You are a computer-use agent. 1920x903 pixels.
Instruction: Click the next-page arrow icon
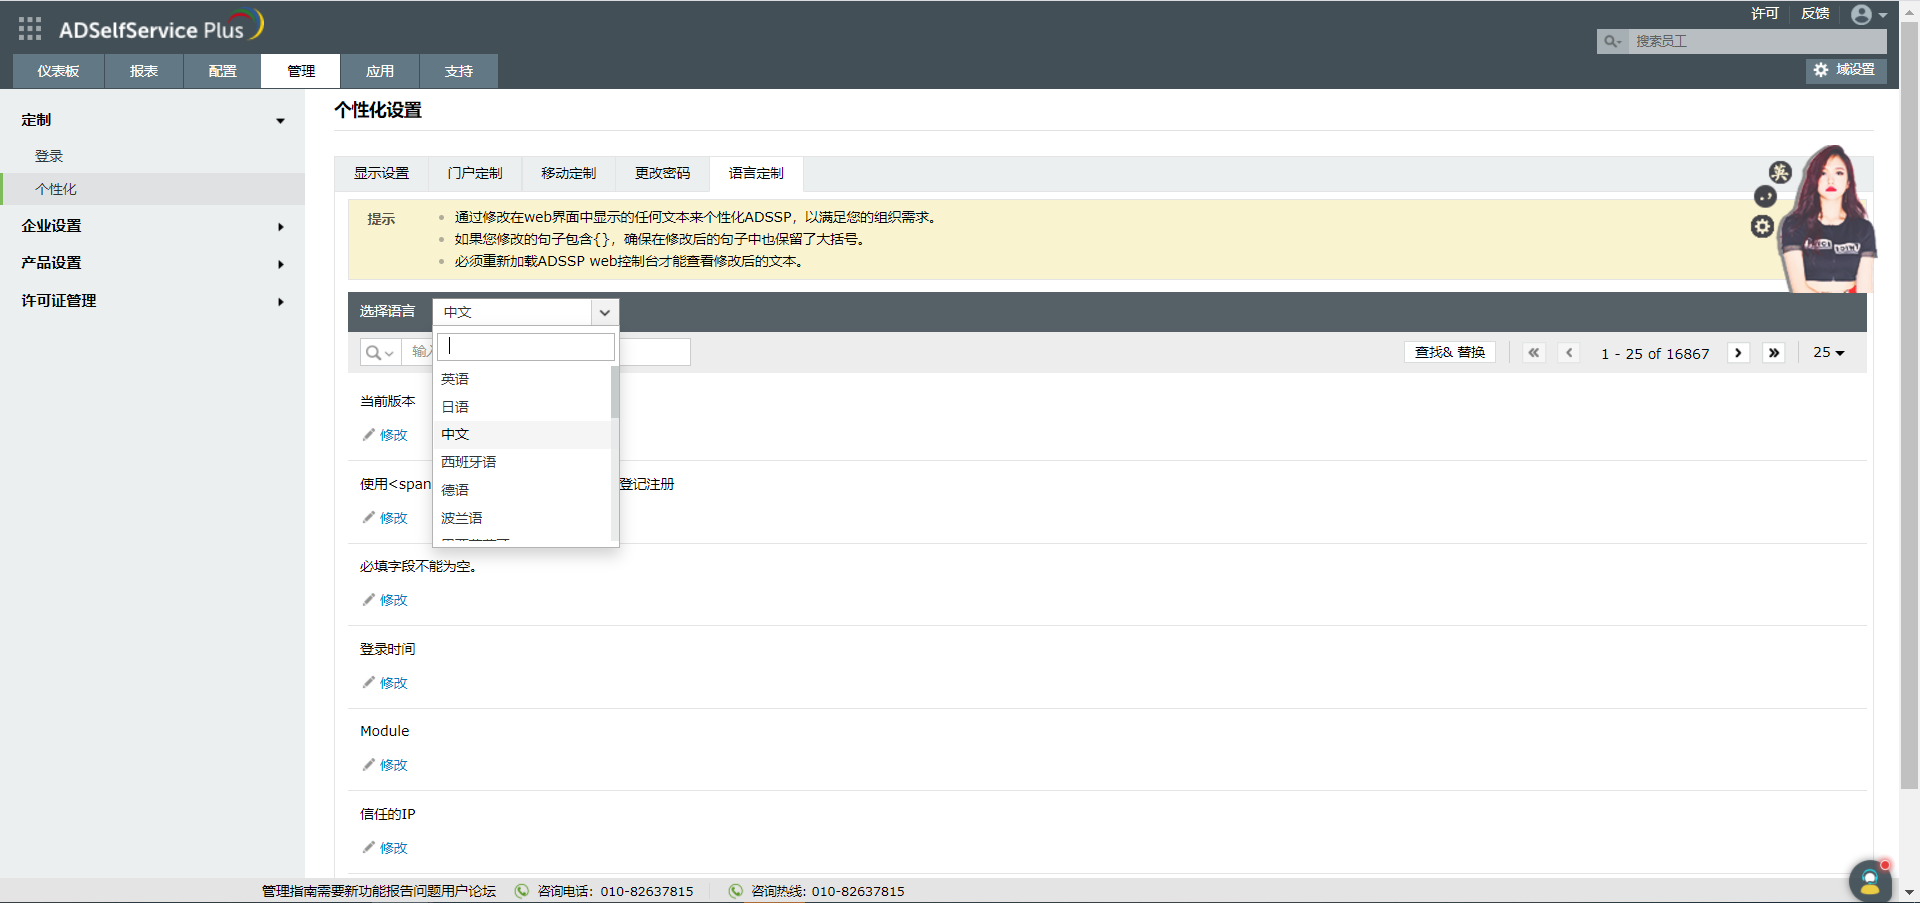point(1739,352)
